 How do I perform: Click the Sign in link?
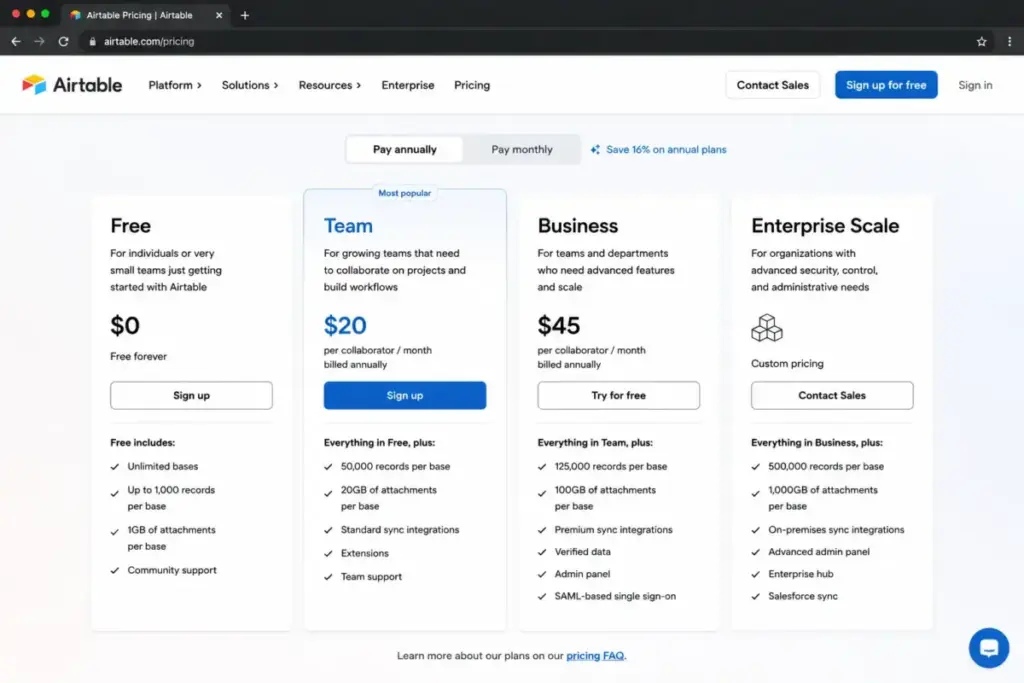975,85
